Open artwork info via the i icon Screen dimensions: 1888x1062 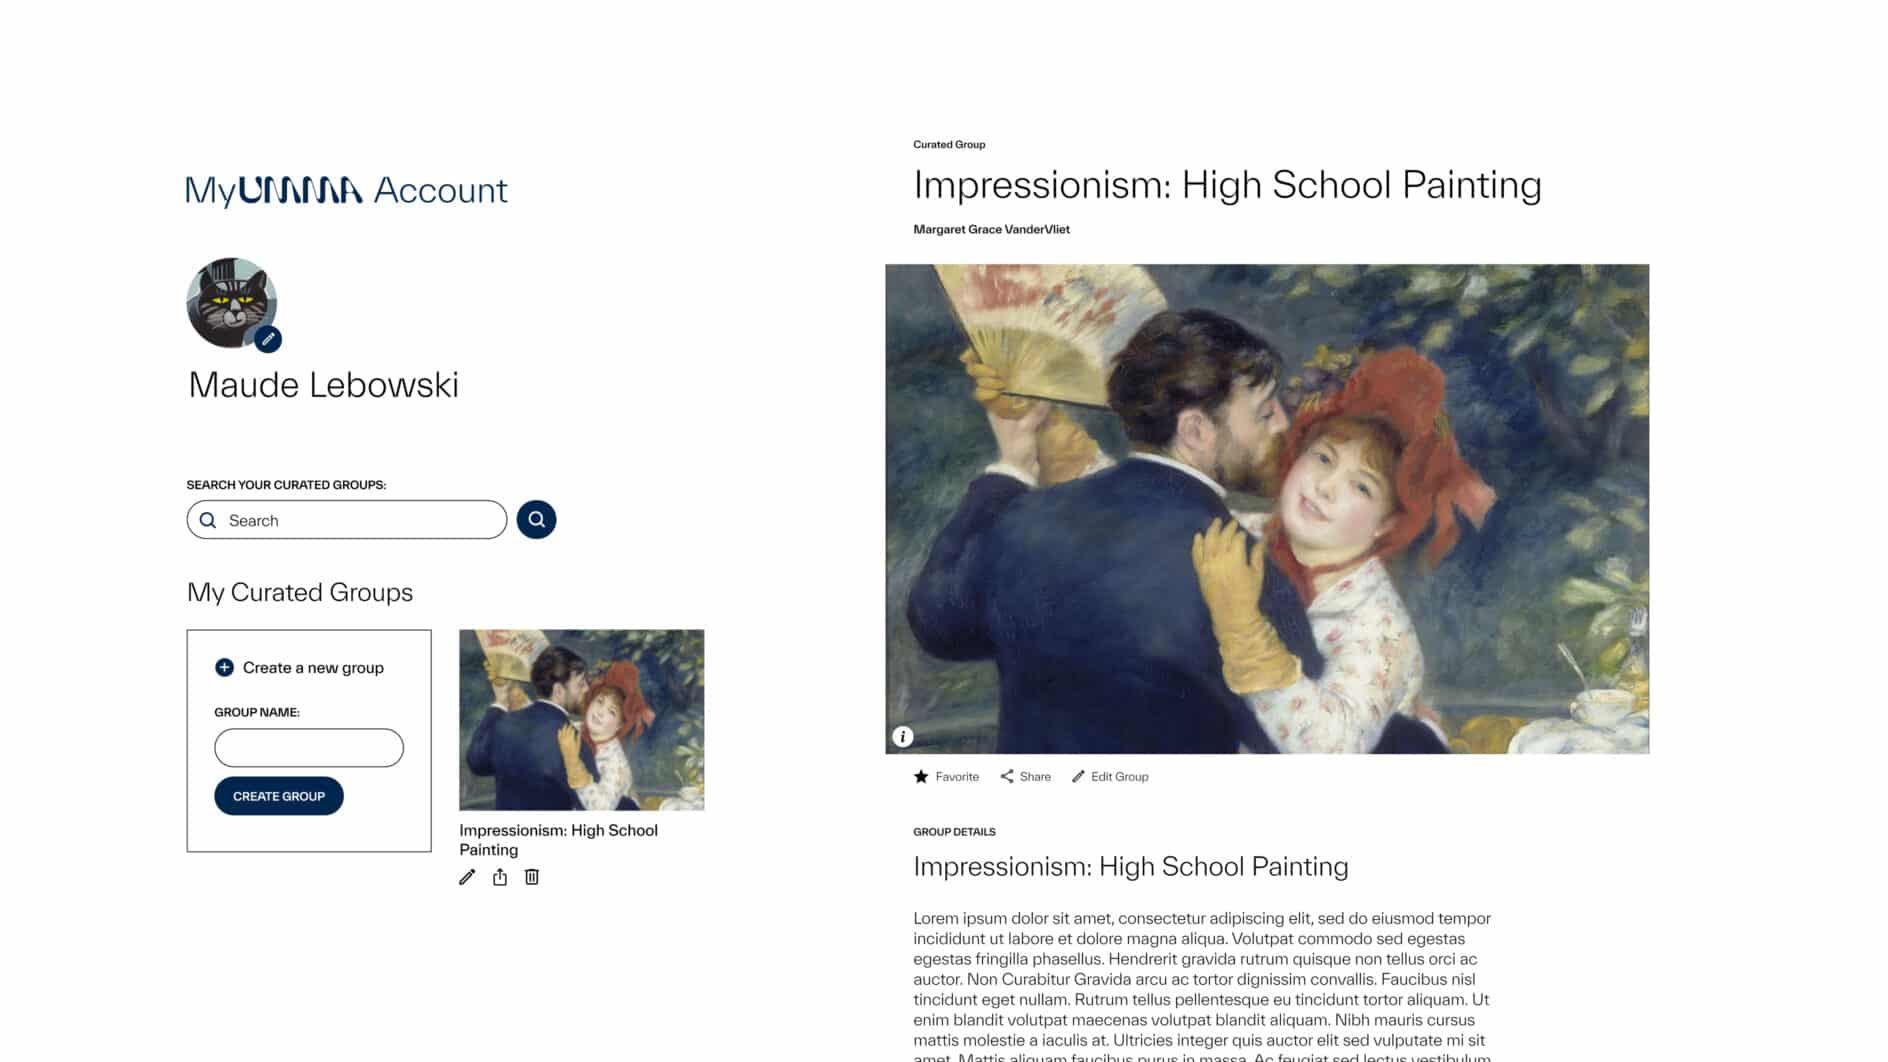904,736
